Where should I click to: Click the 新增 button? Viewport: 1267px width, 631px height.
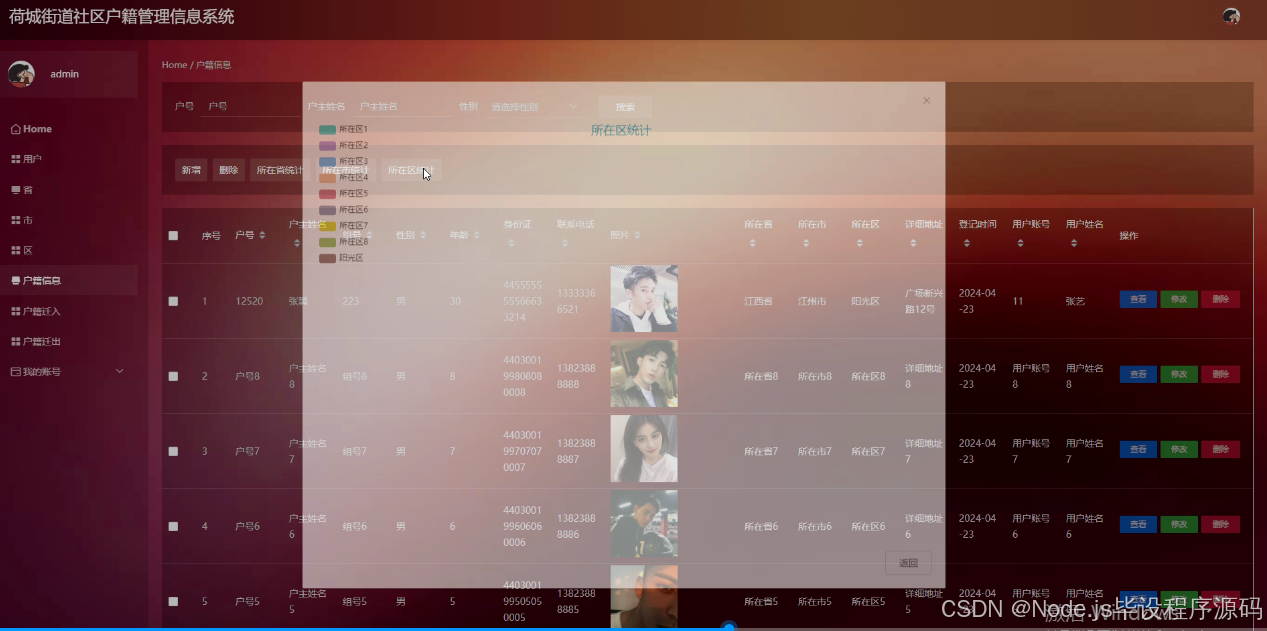coord(191,170)
